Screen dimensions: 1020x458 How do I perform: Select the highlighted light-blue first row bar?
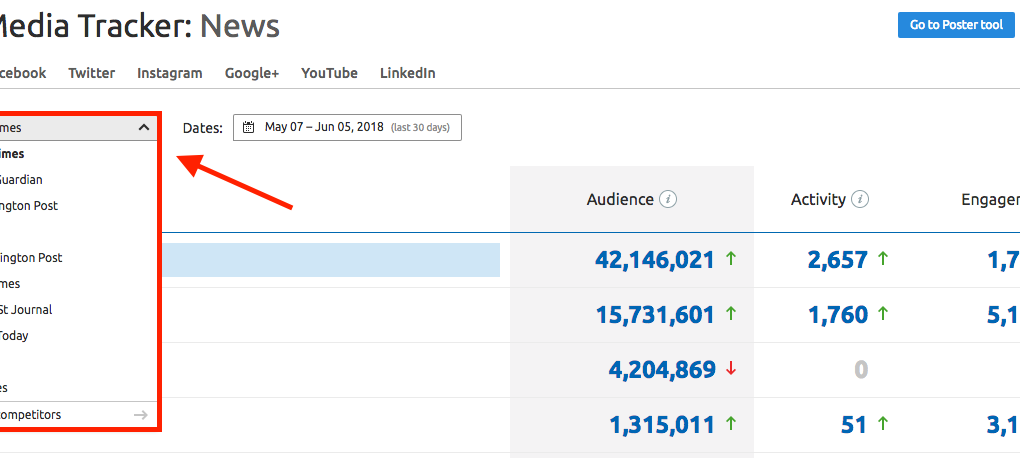pyautogui.click(x=330, y=260)
